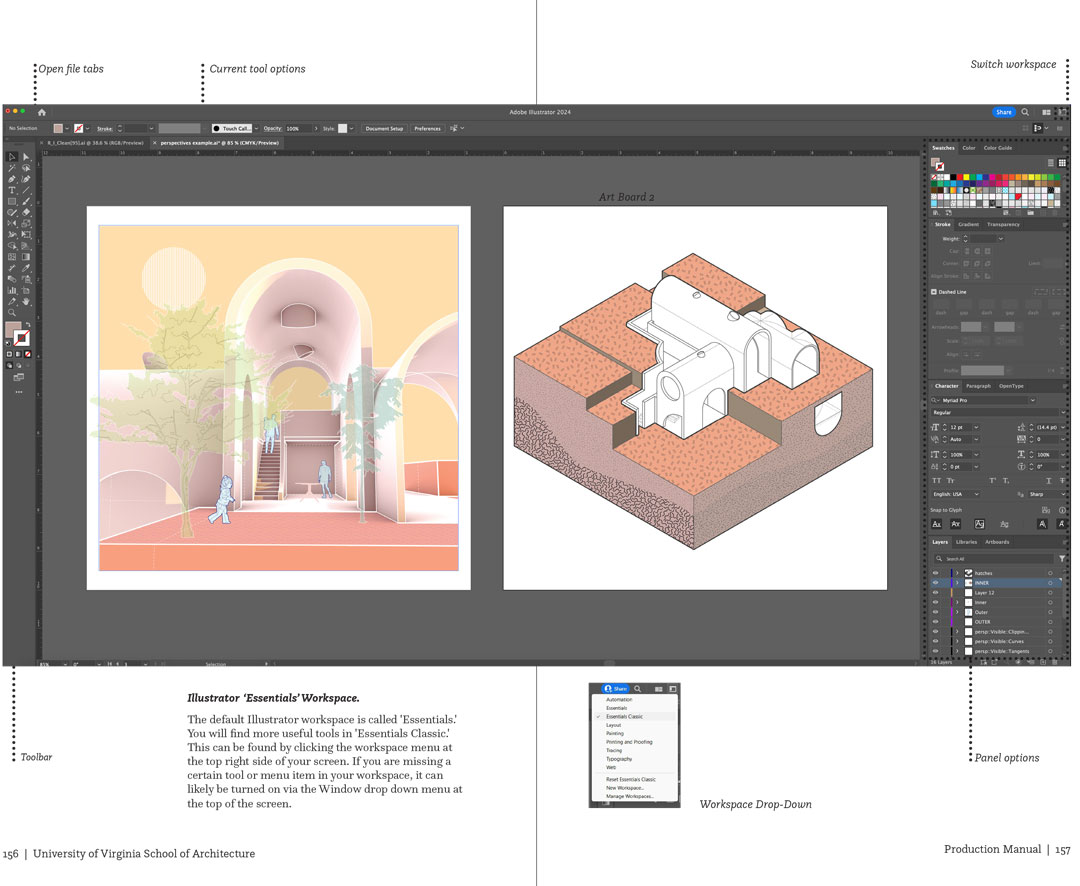
Task: Switch to the Gradient panel tab
Action: [968, 224]
